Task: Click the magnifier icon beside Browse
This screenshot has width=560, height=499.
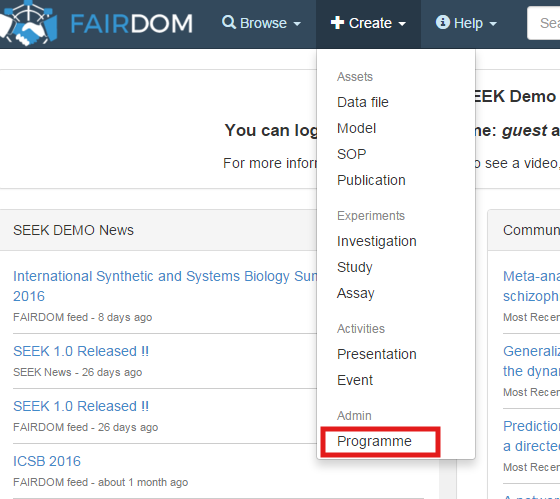Action: (x=229, y=23)
